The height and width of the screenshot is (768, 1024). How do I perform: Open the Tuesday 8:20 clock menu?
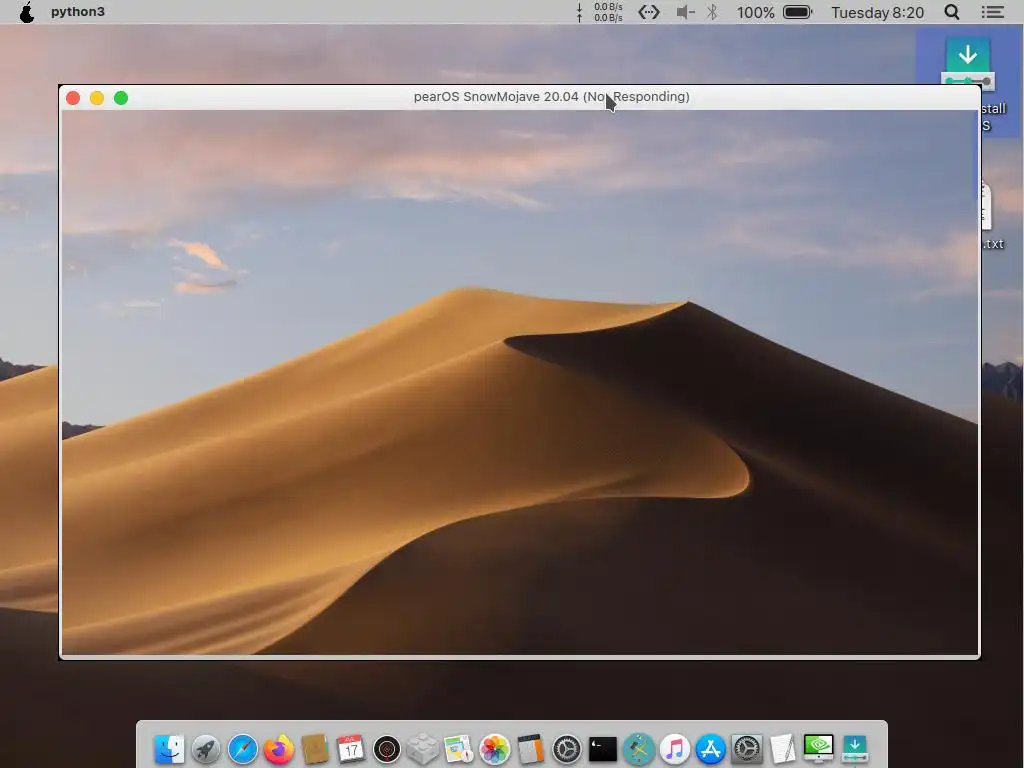click(877, 12)
